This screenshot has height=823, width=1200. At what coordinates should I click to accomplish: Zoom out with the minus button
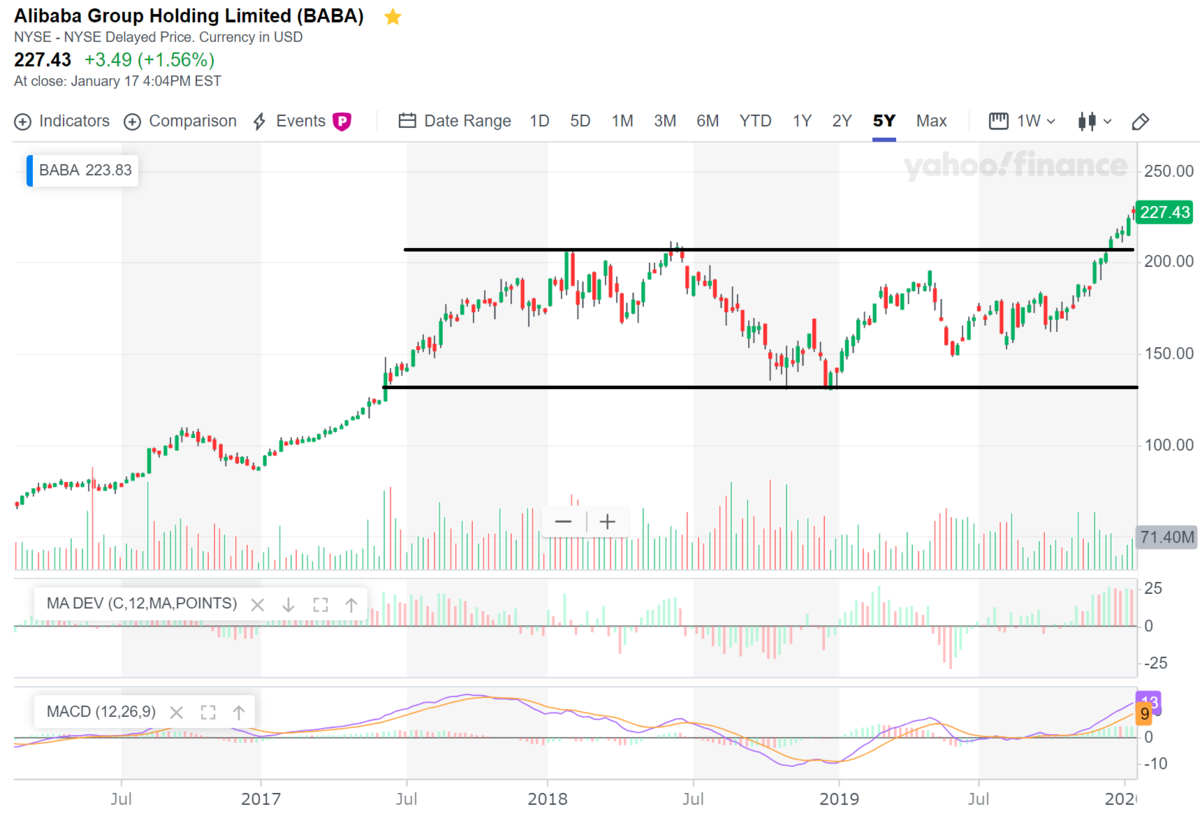(x=563, y=521)
